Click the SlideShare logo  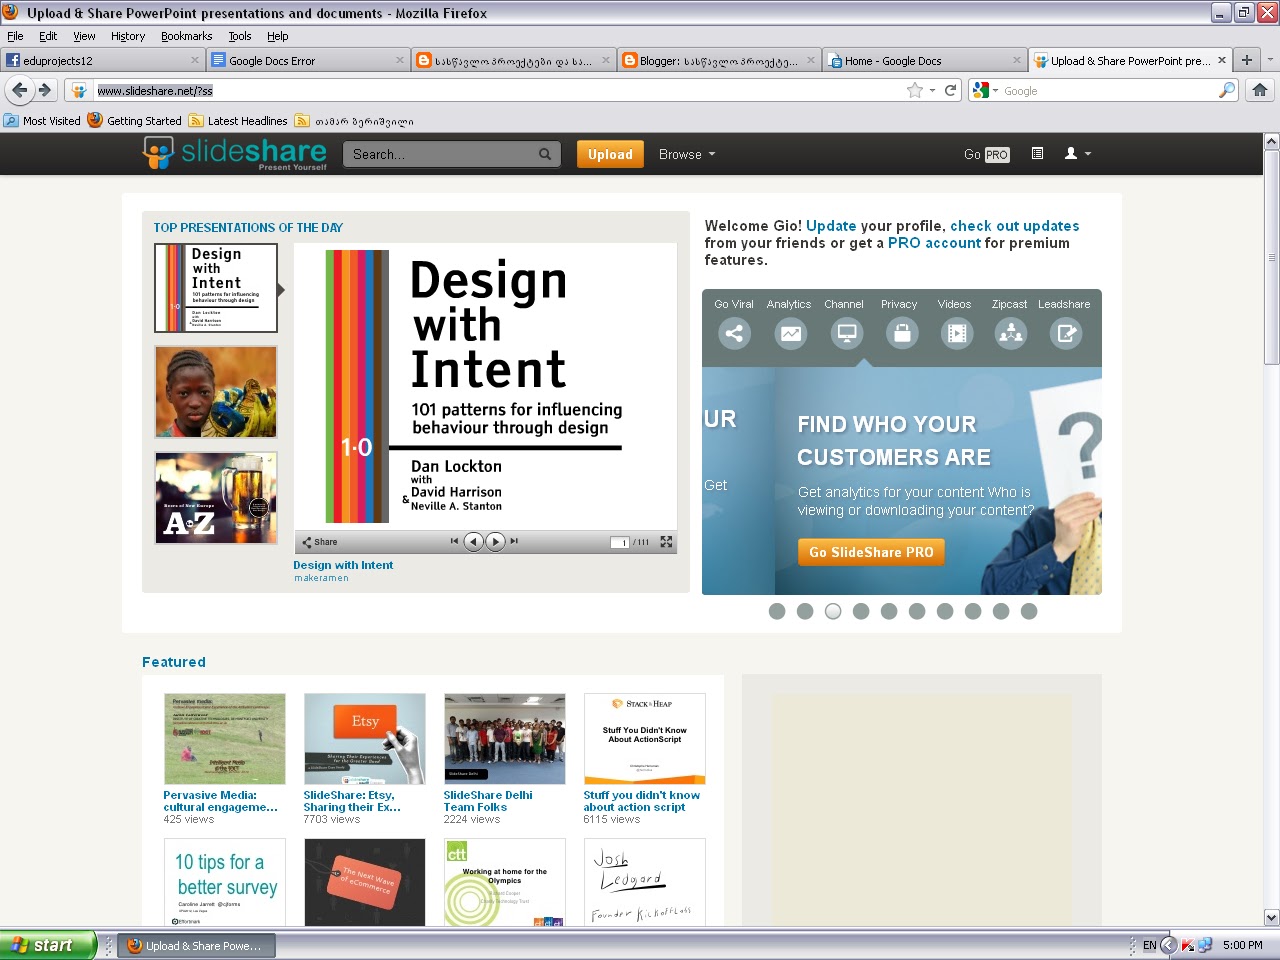tap(235, 153)
